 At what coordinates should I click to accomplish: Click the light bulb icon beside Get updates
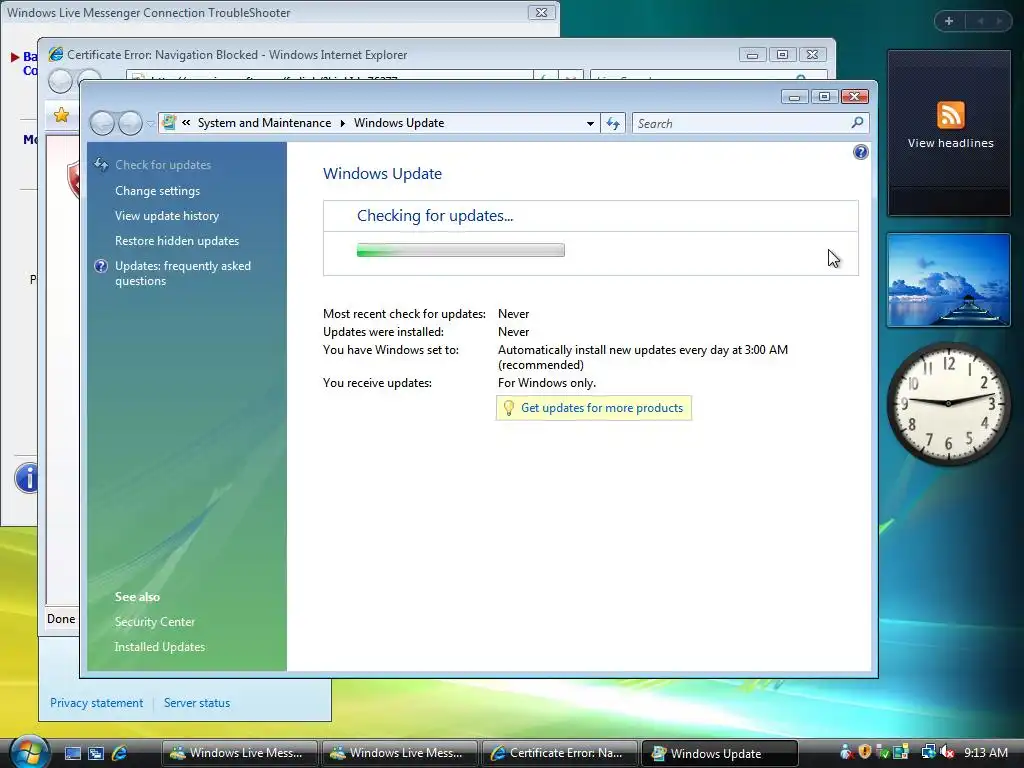point(509,408)
